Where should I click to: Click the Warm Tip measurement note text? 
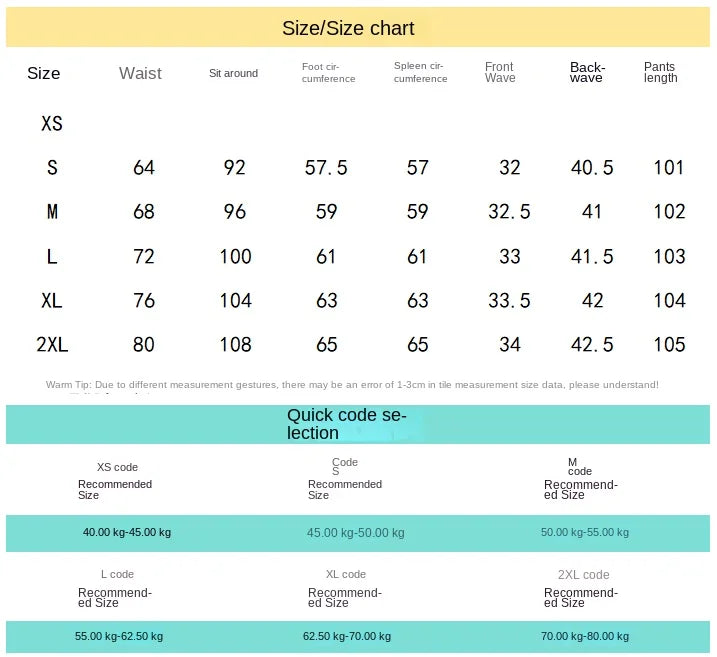[x=352, y=385]
